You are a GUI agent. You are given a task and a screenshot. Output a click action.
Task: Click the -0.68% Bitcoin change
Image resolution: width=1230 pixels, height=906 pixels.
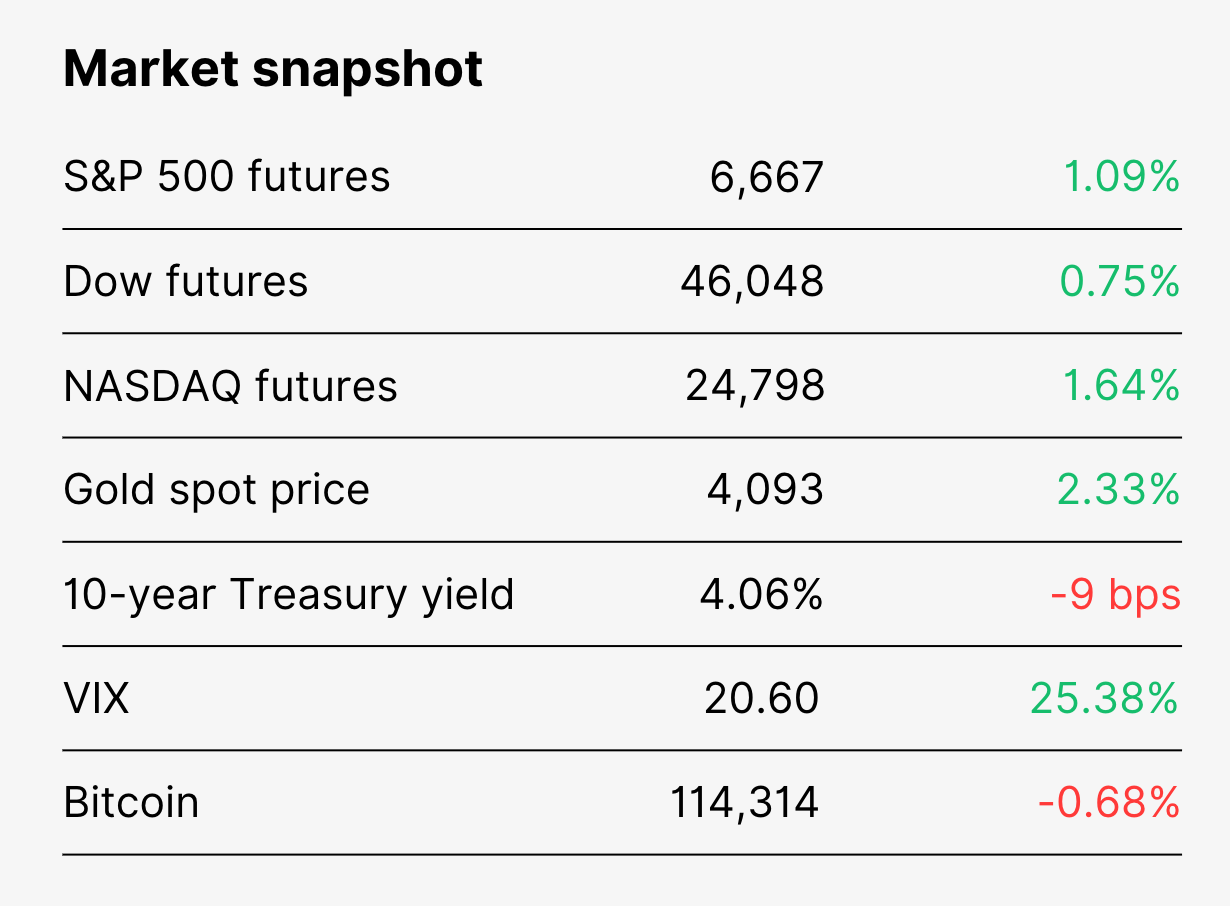click(x=1109, y=801)
